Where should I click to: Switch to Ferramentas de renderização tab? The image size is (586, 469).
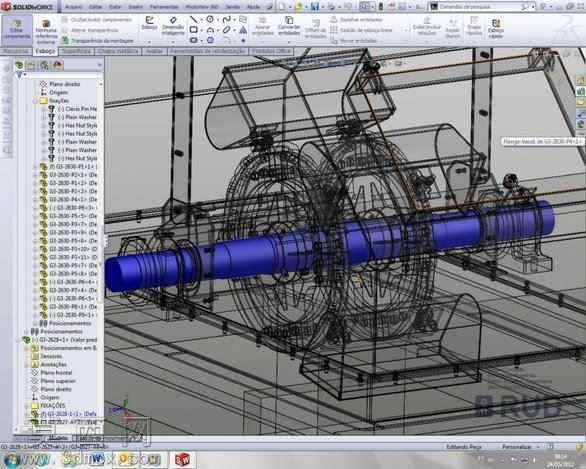(x=207, y=51)
